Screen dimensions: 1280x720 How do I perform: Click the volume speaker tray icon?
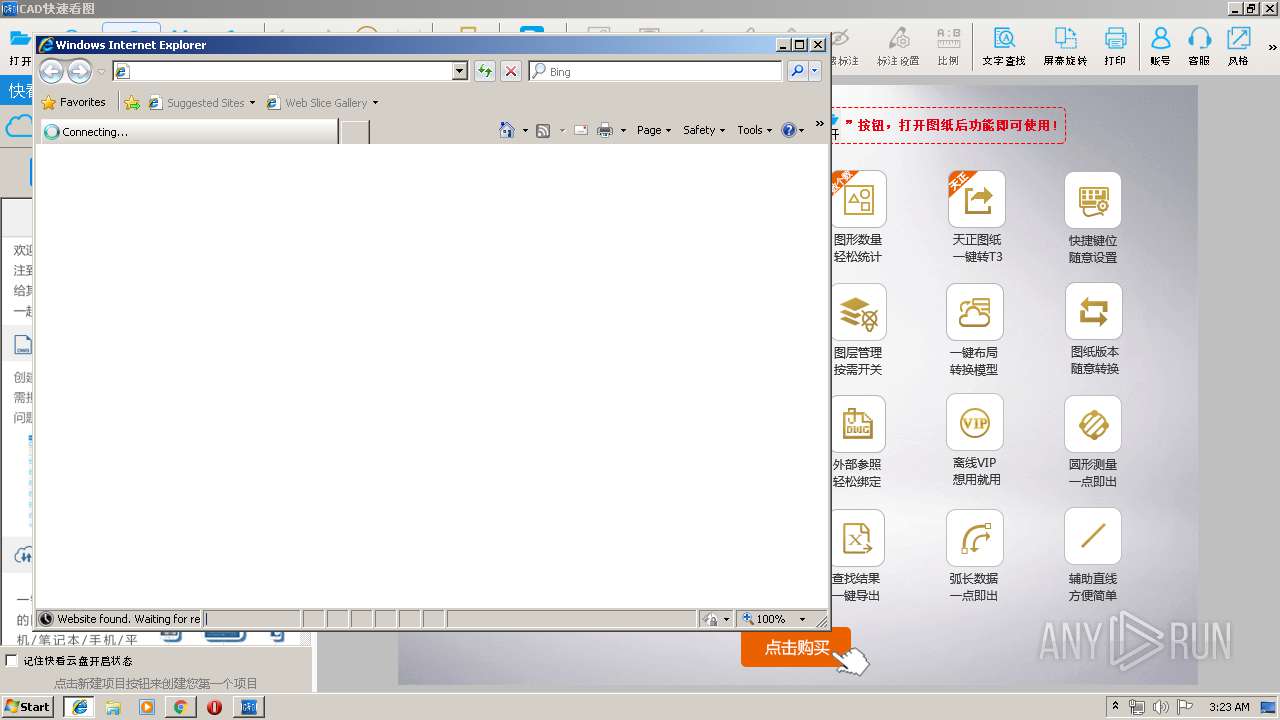coord(1161,707)
